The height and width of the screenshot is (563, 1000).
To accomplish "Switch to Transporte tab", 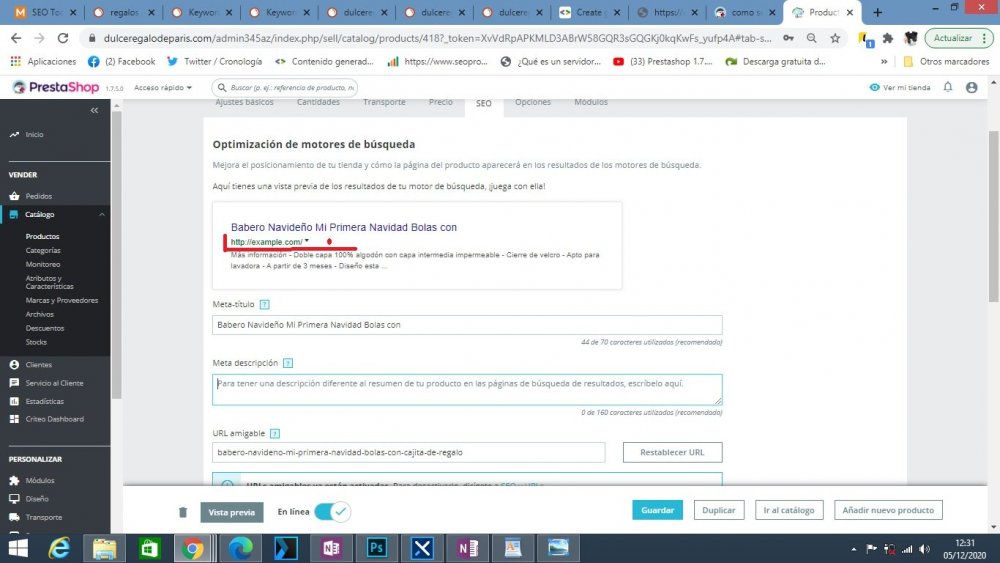I will point(384,102).
